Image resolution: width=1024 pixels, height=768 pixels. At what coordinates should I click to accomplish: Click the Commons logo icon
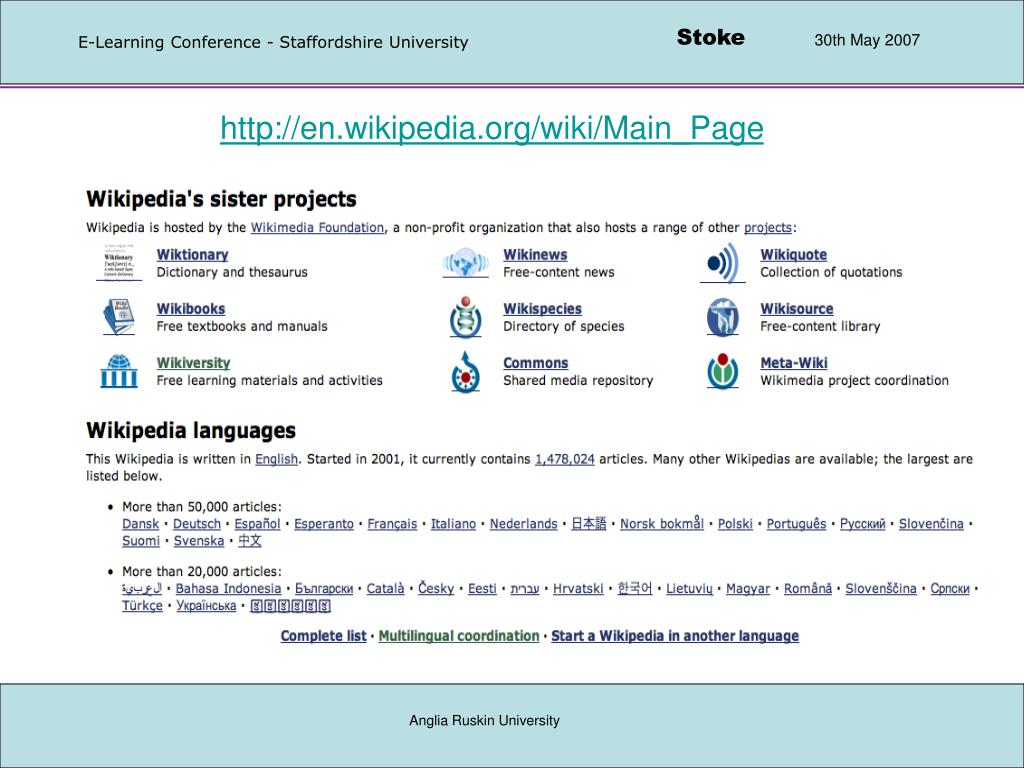tap(466, 372)
